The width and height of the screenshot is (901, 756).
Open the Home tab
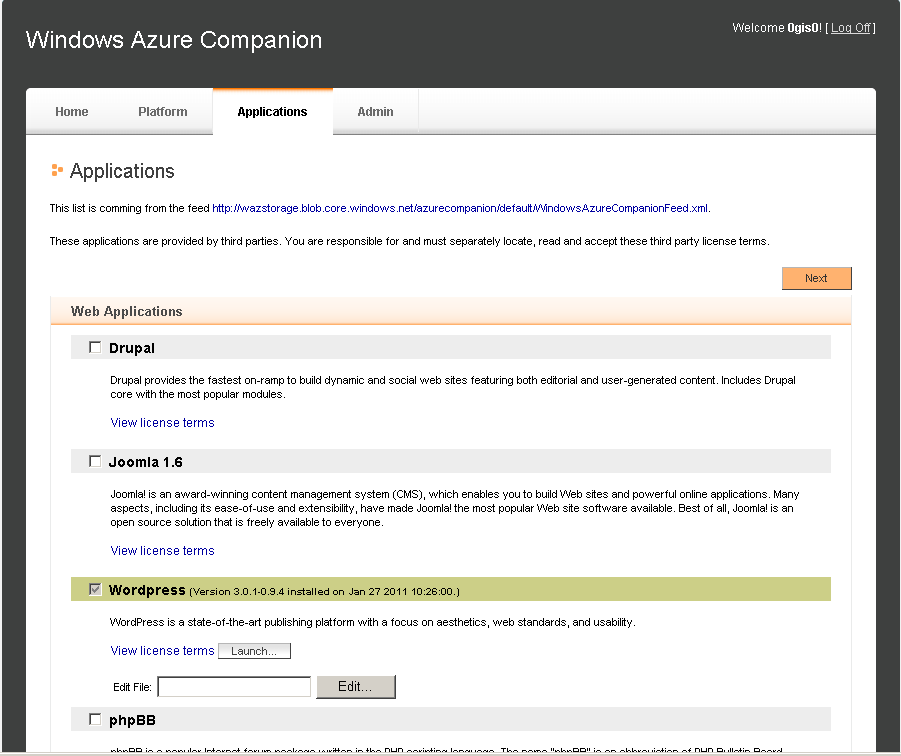[x=72, y=111]
